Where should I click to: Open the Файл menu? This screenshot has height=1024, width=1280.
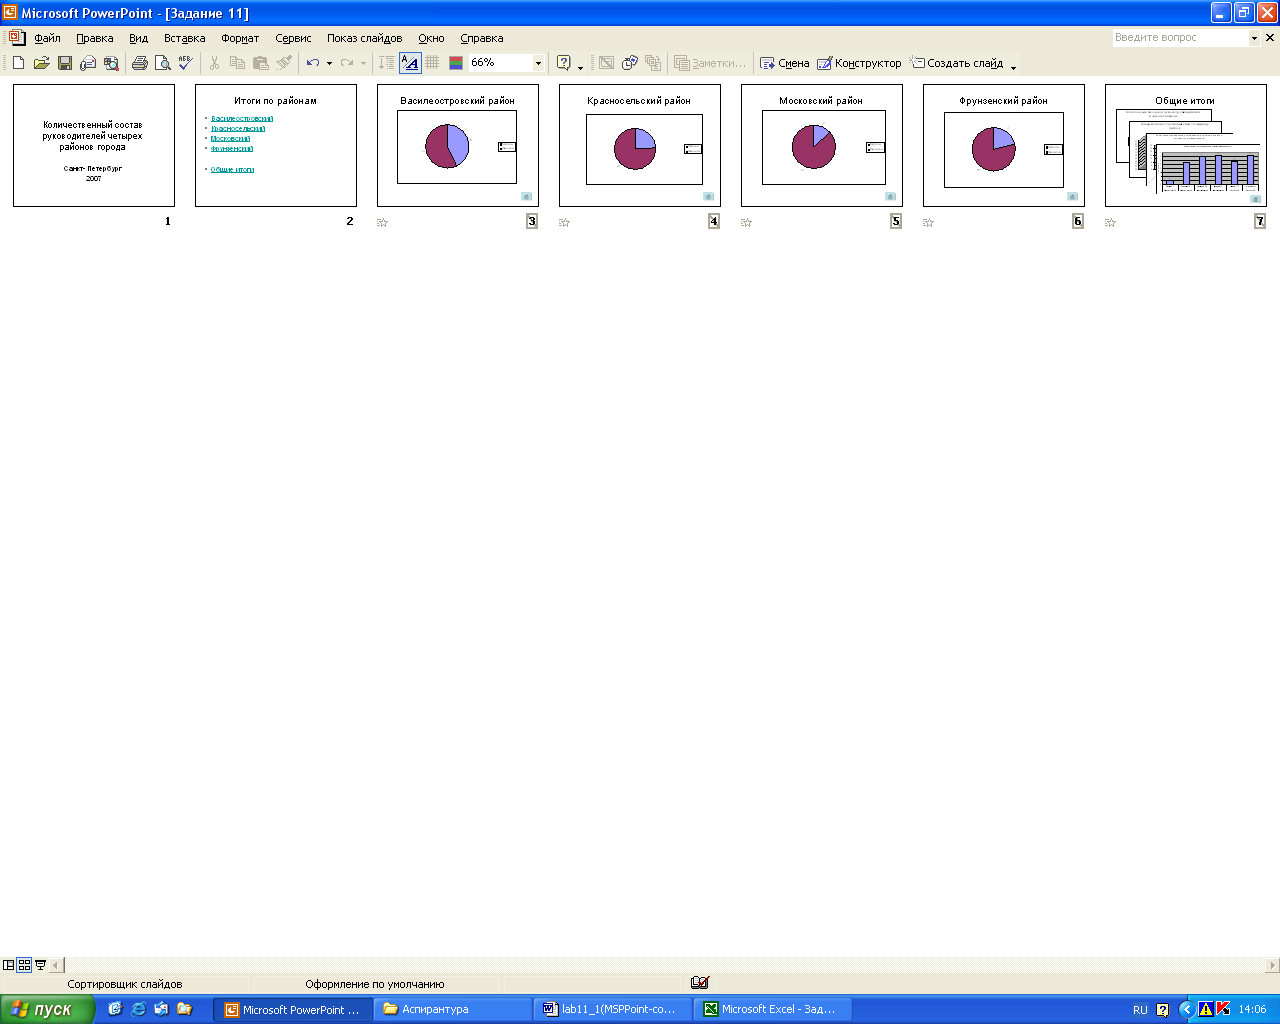click(x=47, y=38)
